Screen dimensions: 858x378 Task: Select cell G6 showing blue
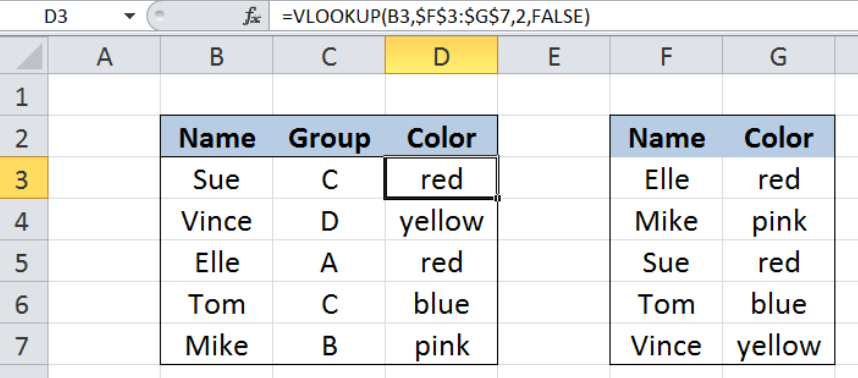click(778, 303)
